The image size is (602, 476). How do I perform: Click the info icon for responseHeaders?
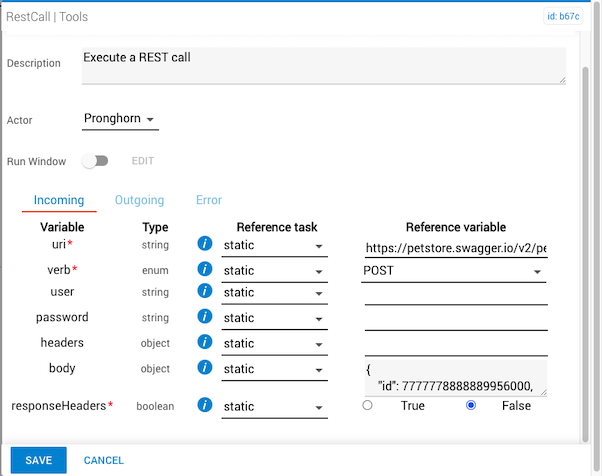click(205, 406)
